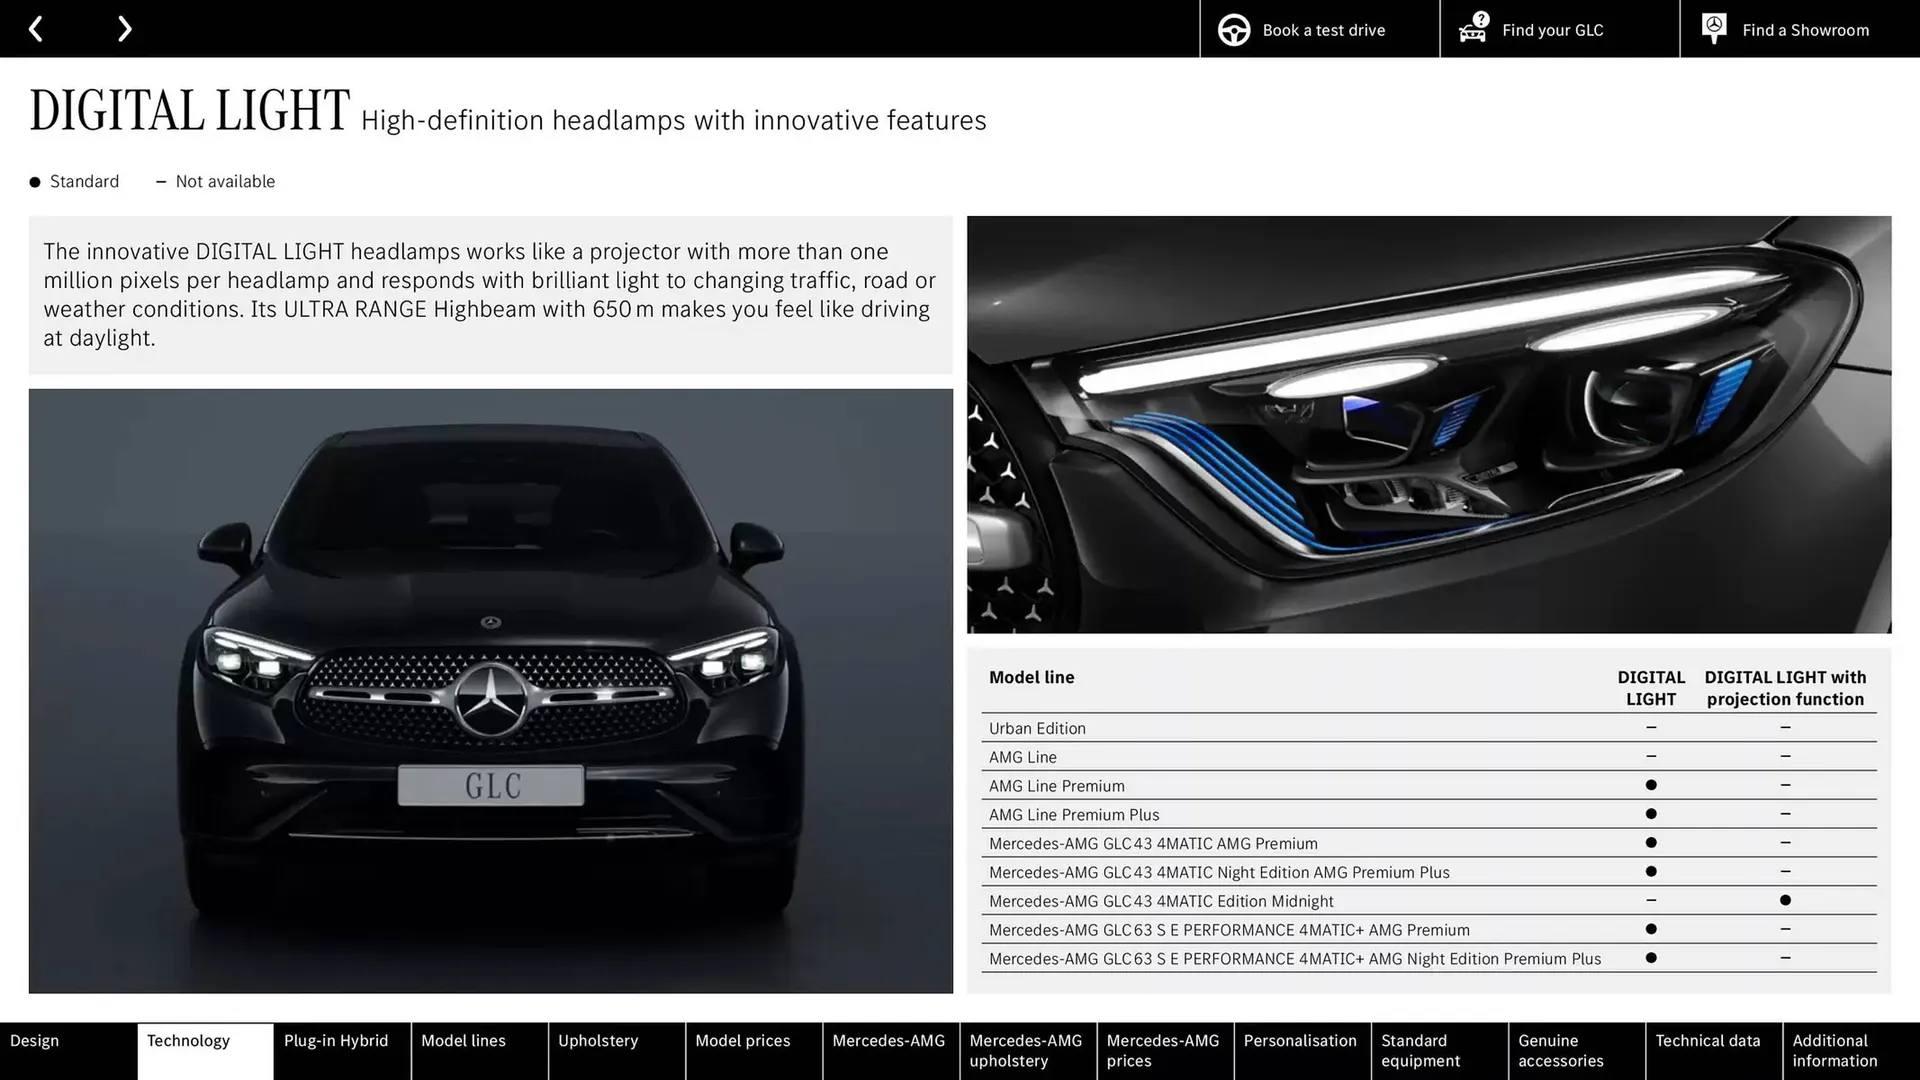Click the Not available legend label

click(225, 181)
